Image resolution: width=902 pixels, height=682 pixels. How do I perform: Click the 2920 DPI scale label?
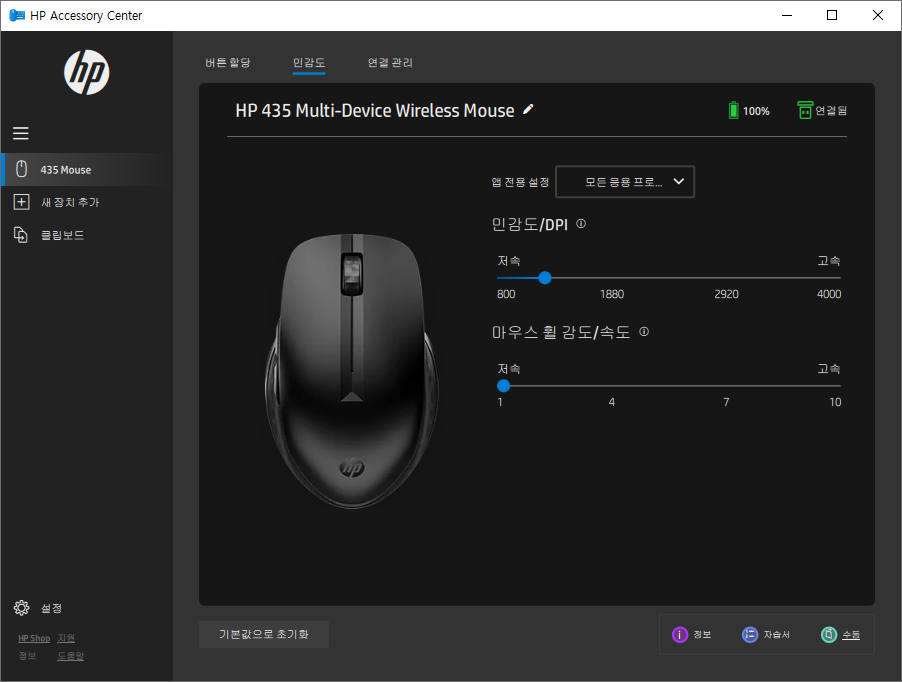coord(726,294)
